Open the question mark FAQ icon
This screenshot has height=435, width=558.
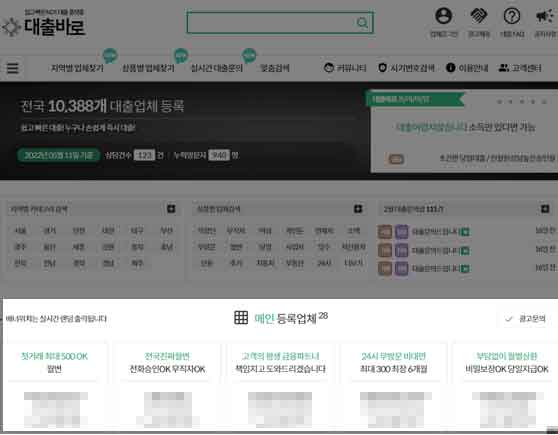[512, 16]
